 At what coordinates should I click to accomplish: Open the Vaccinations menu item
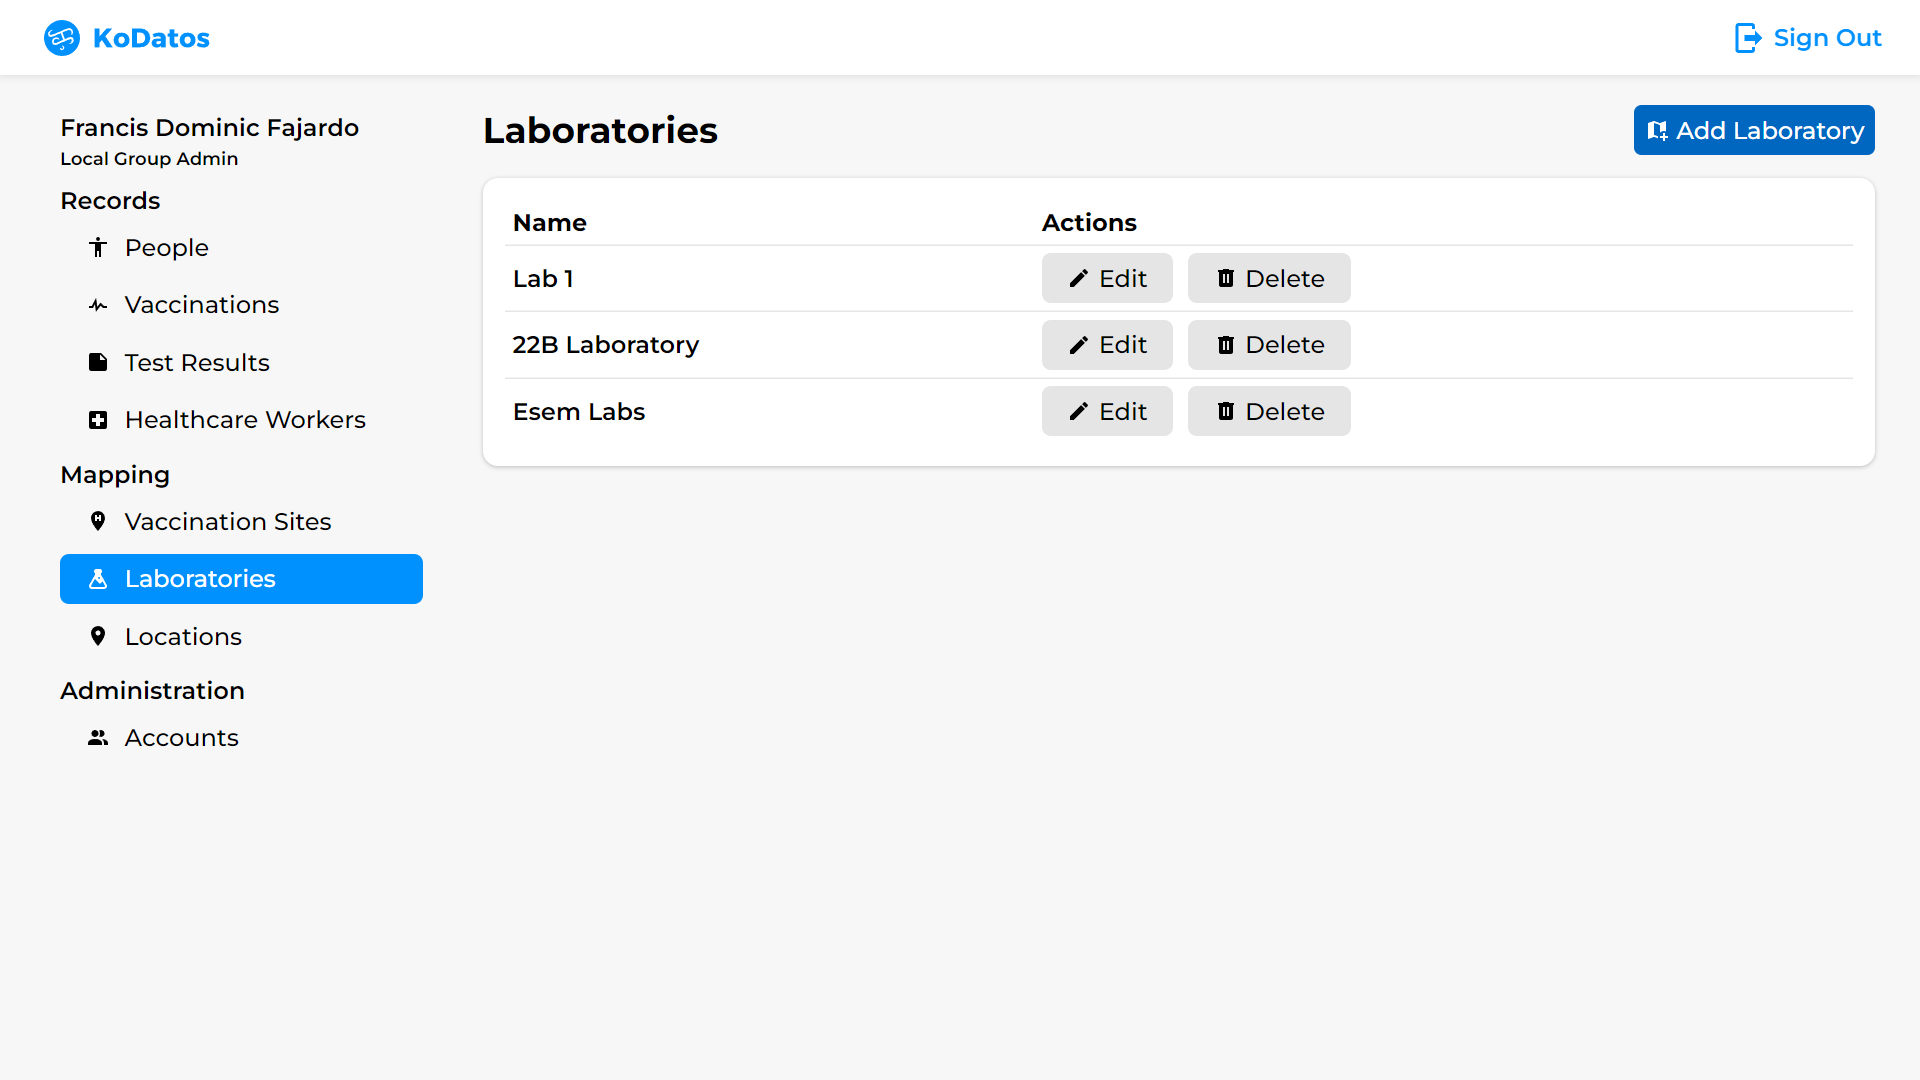tap(201, 305)
